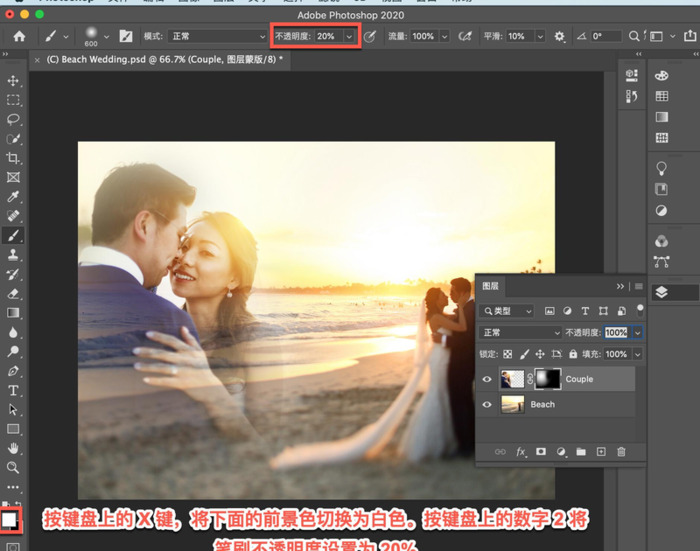
Task: Pick the Eraser tool
Action: [13, 294]
